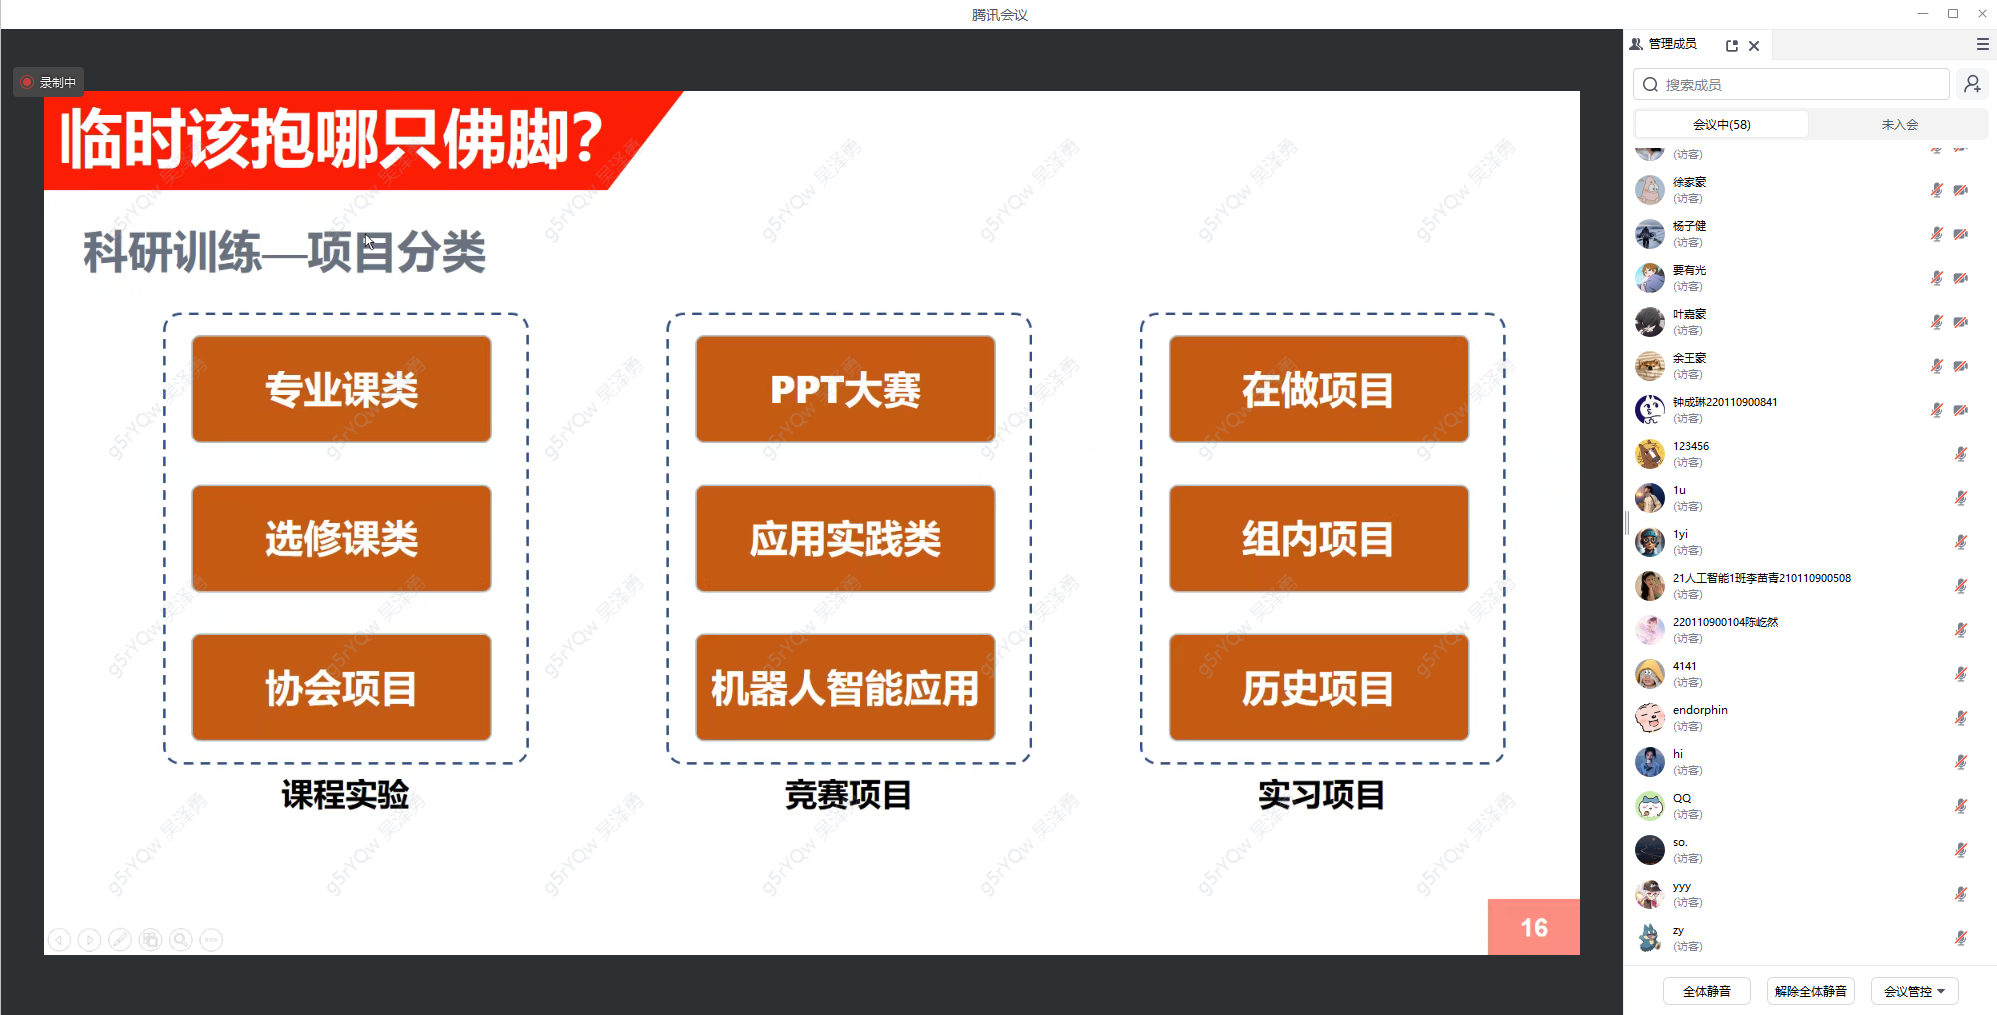
Task: Open the hamburger menu in the member panel
Action: point(1982,44)
